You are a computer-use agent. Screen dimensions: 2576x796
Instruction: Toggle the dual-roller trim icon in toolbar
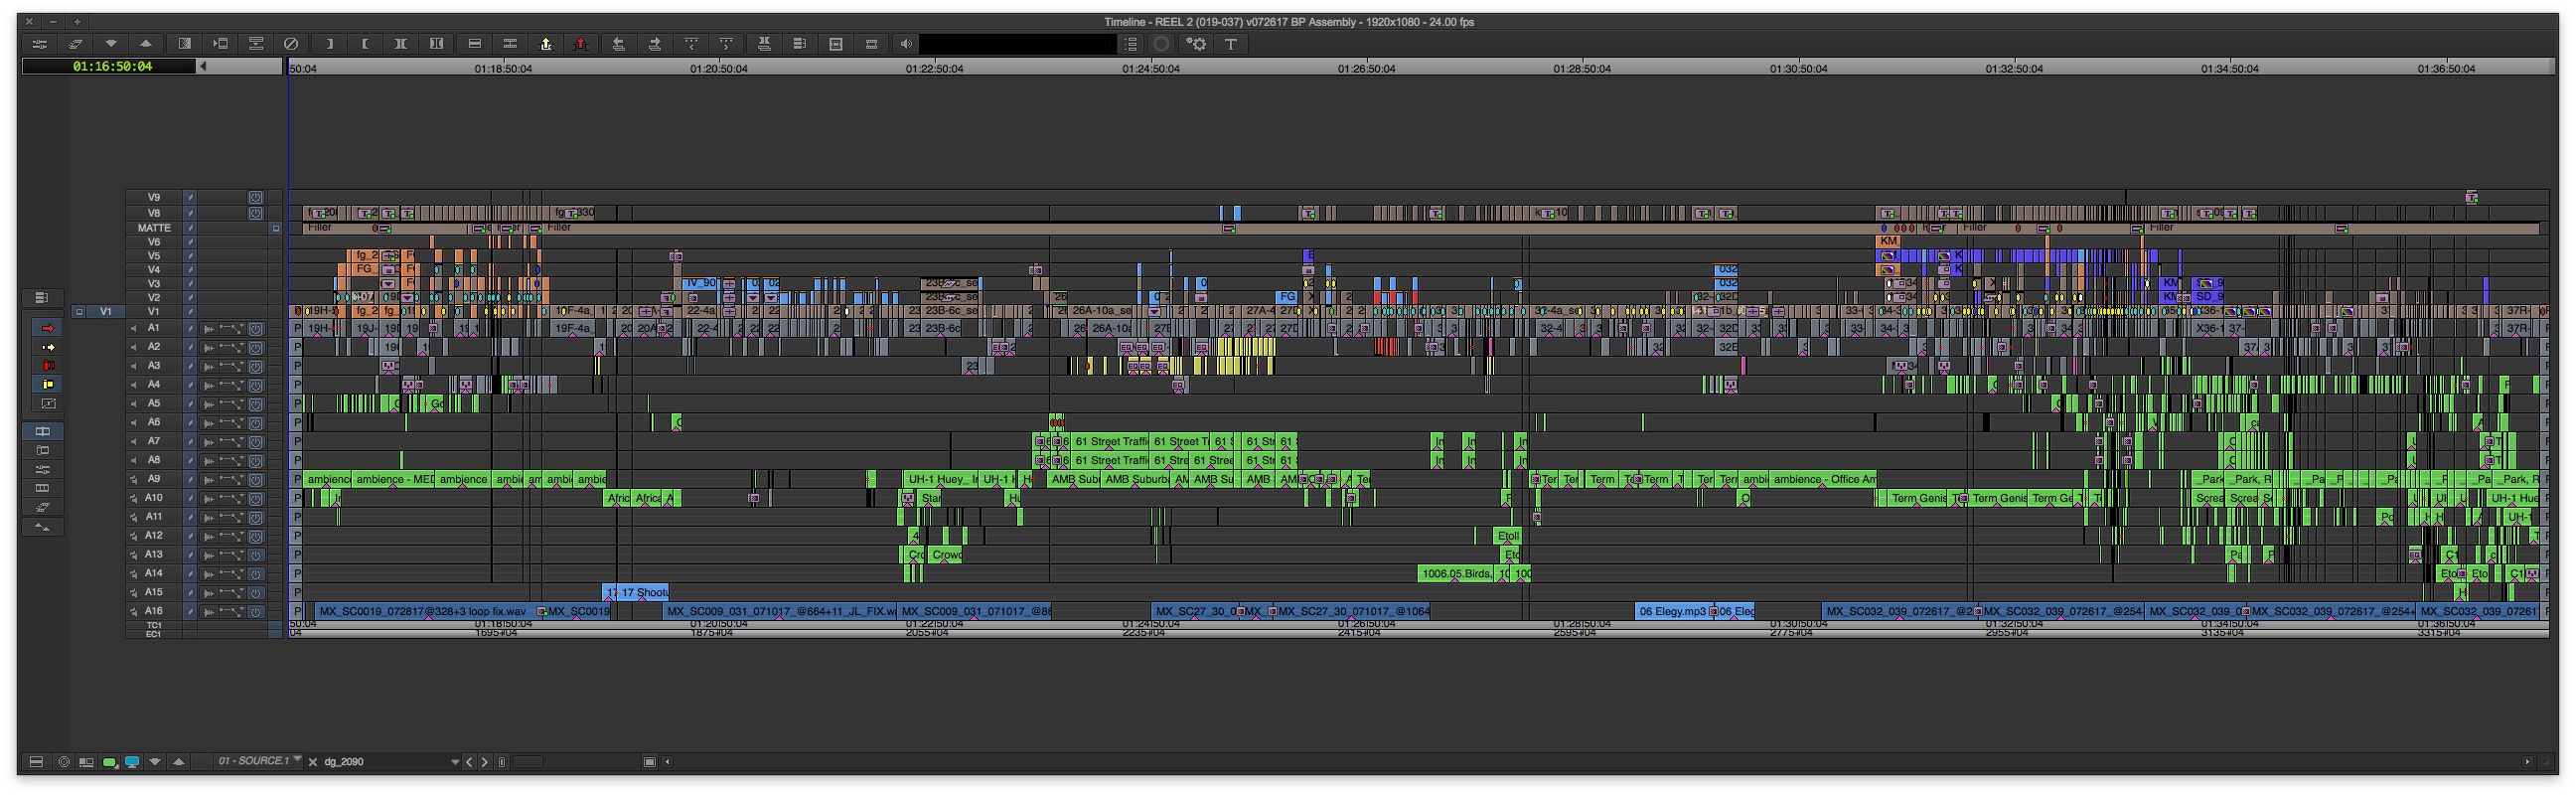436,44
